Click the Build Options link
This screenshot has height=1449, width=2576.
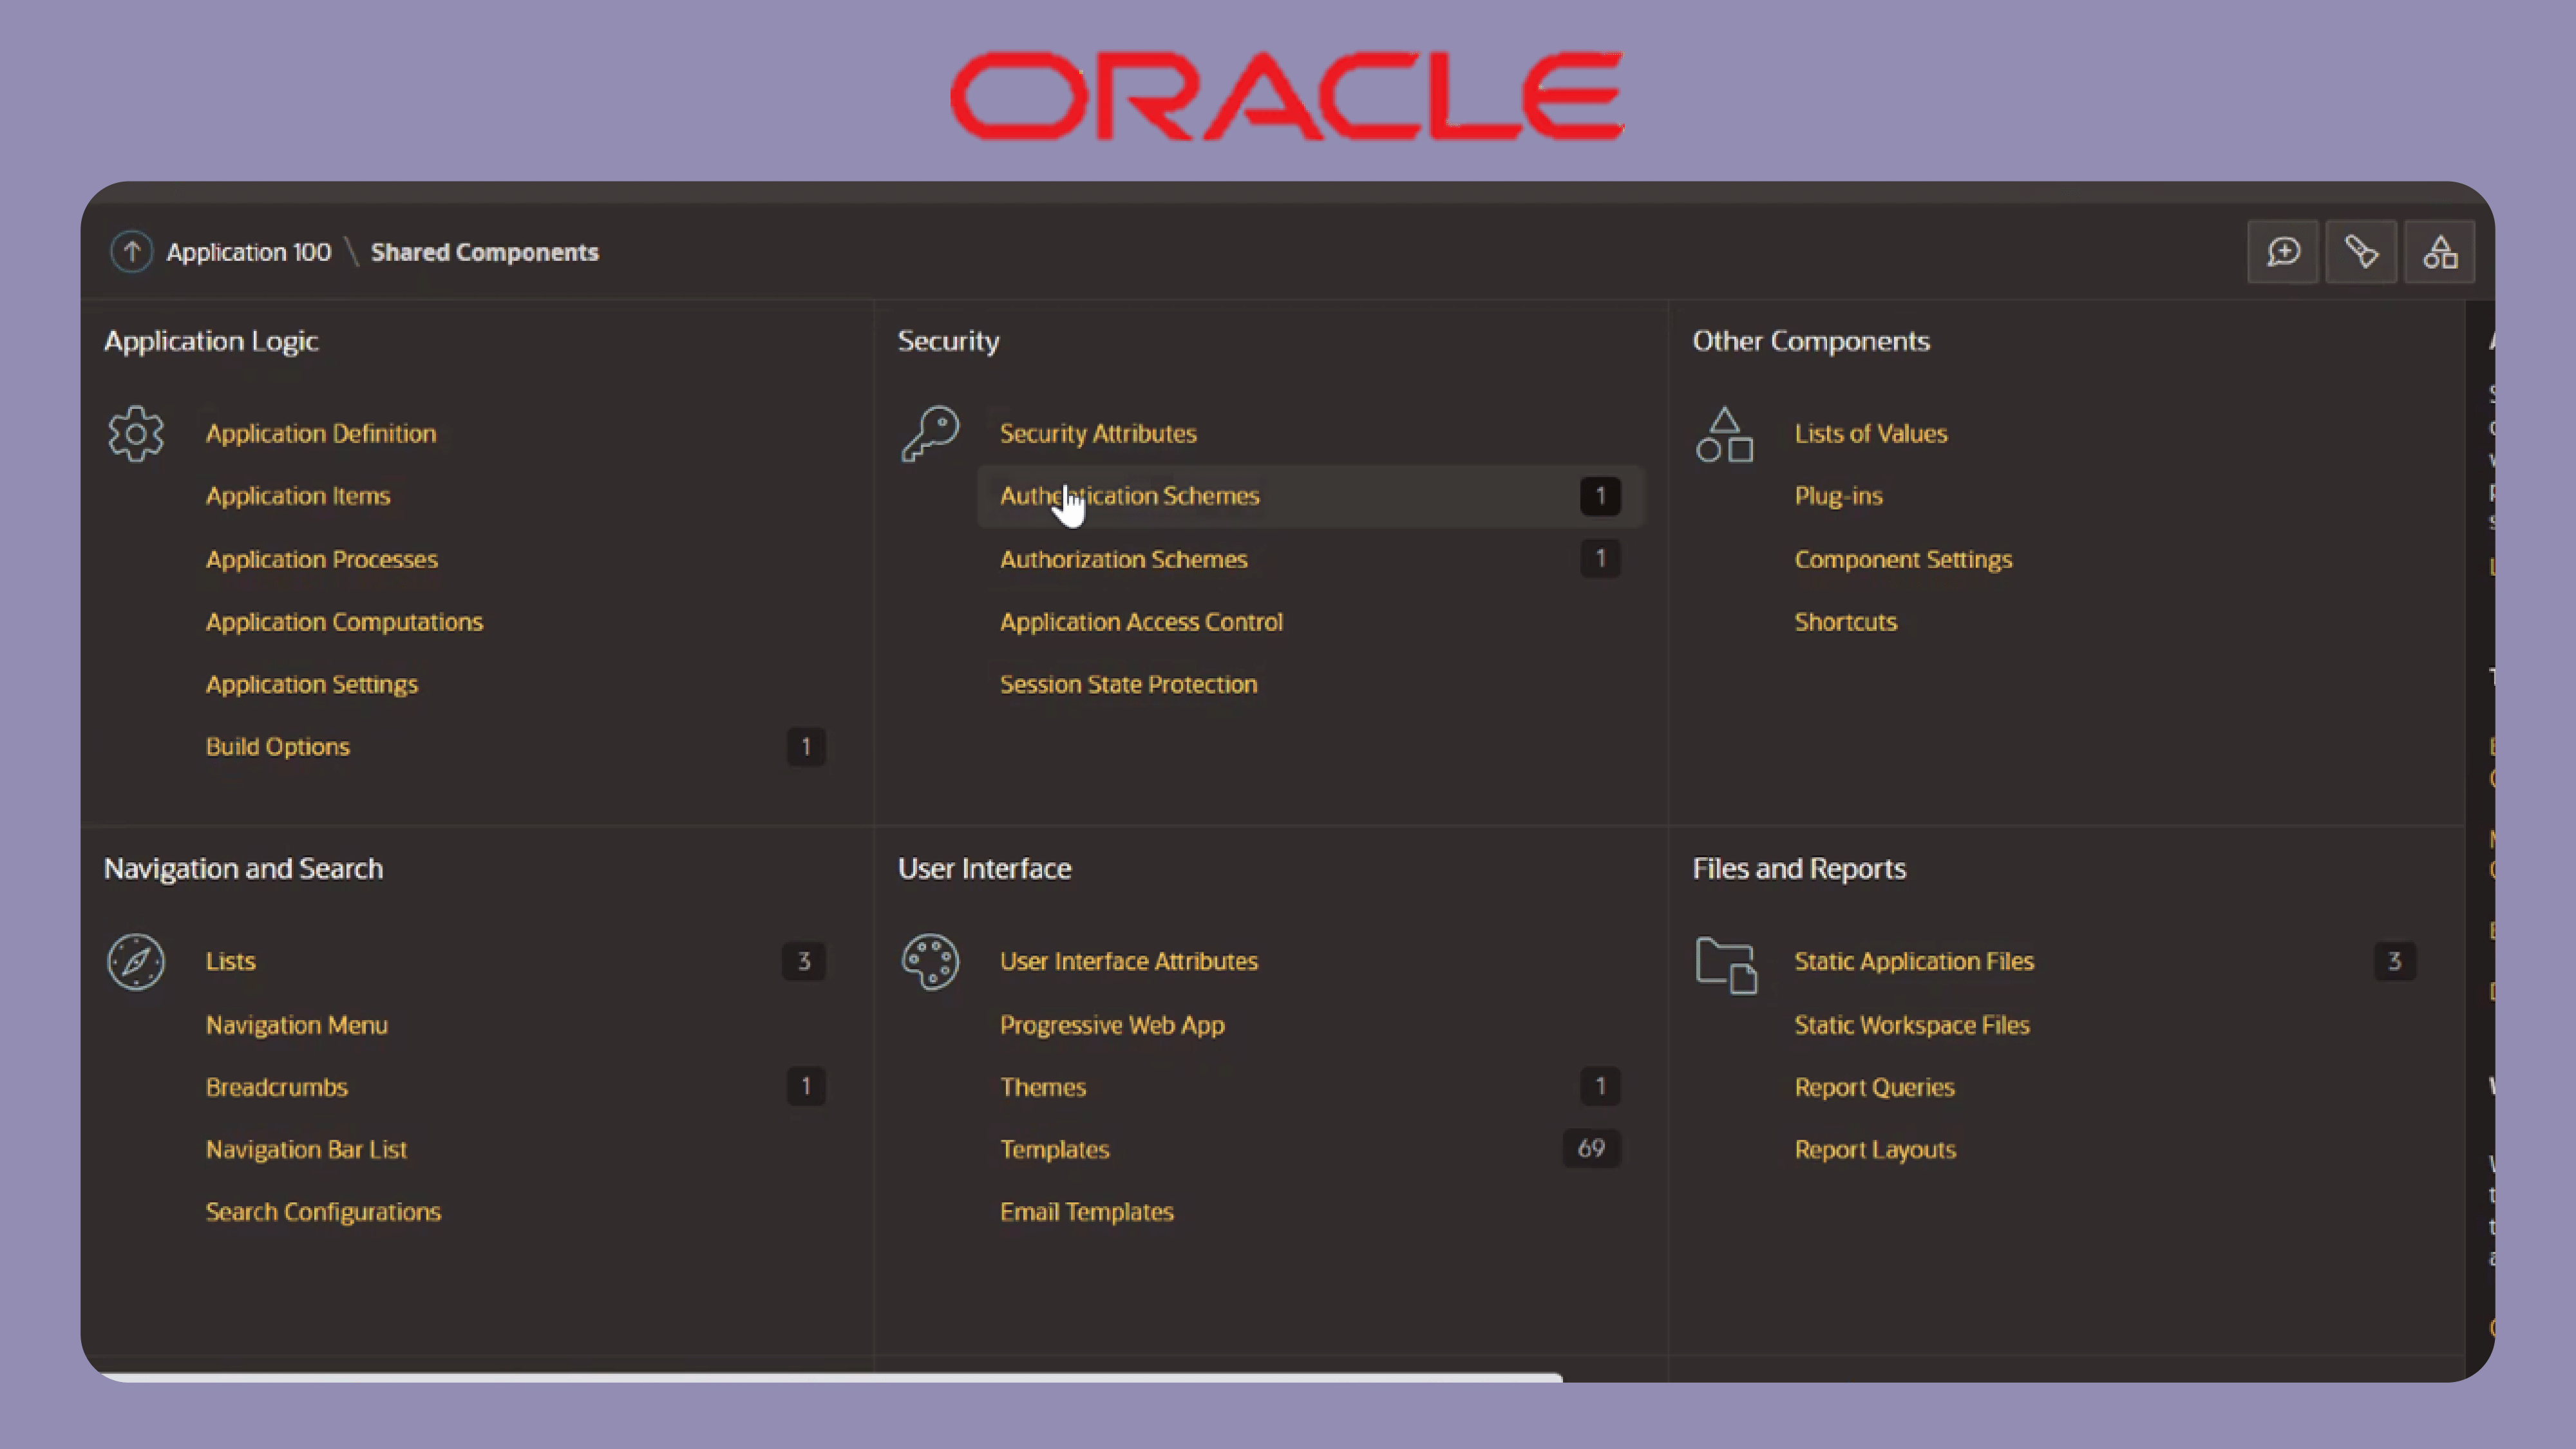point(277,747)
